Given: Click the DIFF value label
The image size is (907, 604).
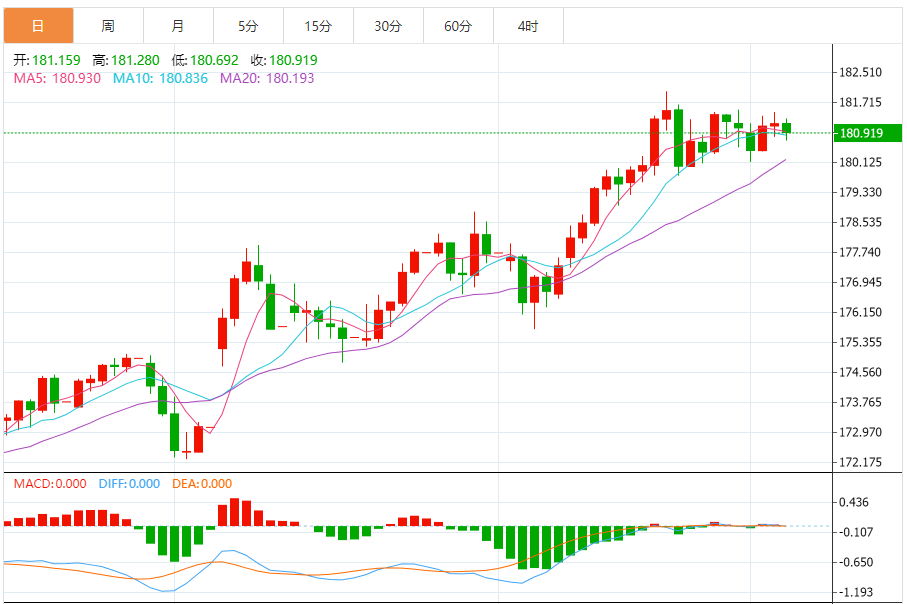Looking at the screenshot, I should (x=129, y=484).
